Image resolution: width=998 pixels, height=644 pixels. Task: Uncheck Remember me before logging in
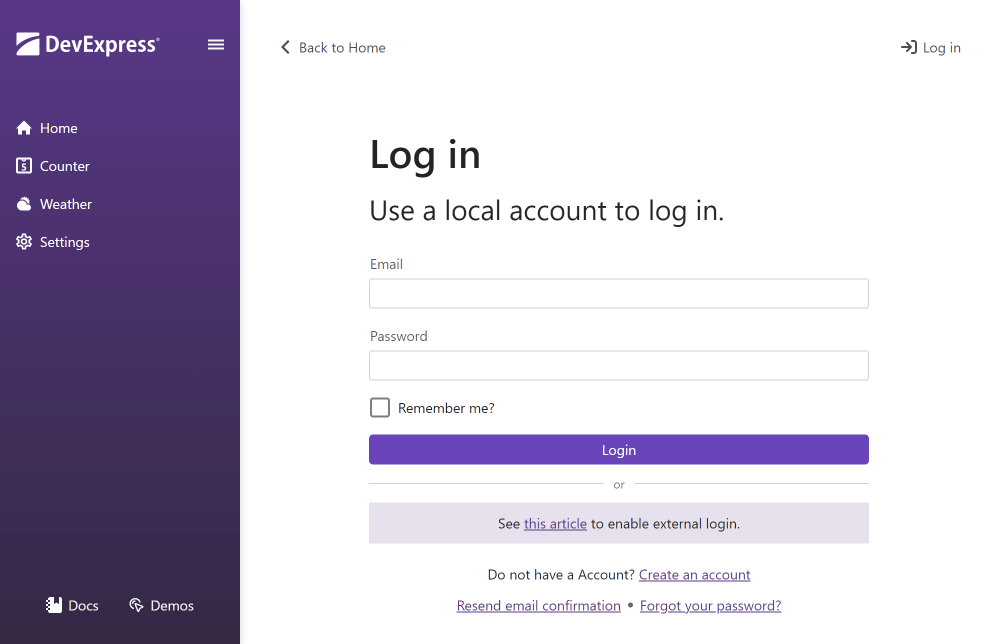pyautogui.click(x=380, y=407)
